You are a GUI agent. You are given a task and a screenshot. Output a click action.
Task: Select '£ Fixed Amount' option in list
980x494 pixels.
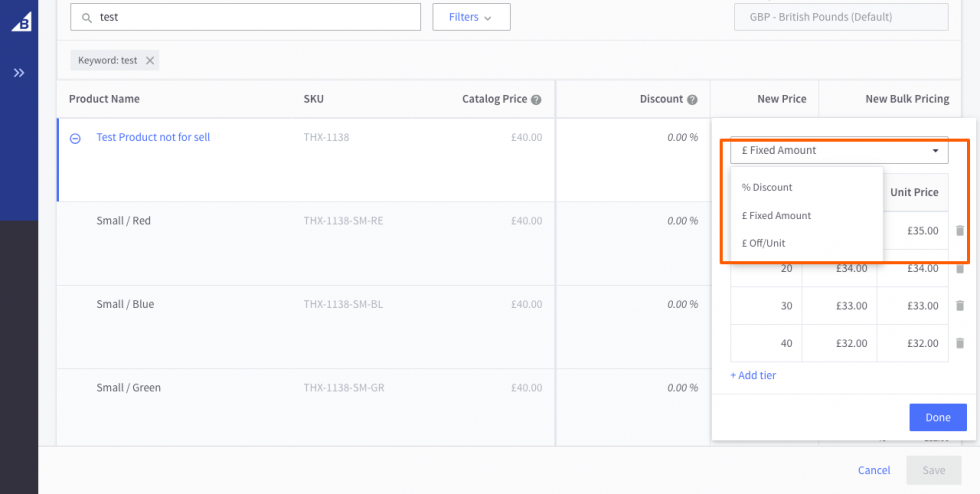776,215
